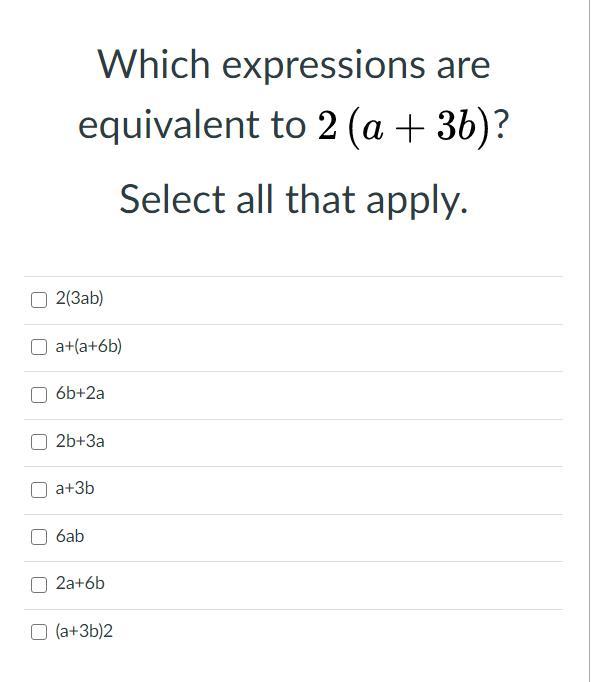Click the a+(a+6b) answer label text

(x=89, y=346)
